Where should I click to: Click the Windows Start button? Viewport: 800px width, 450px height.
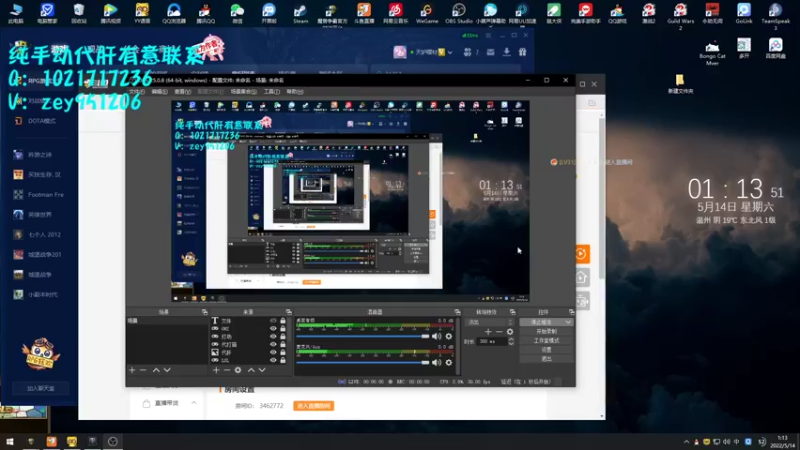(x=10, y=441)
